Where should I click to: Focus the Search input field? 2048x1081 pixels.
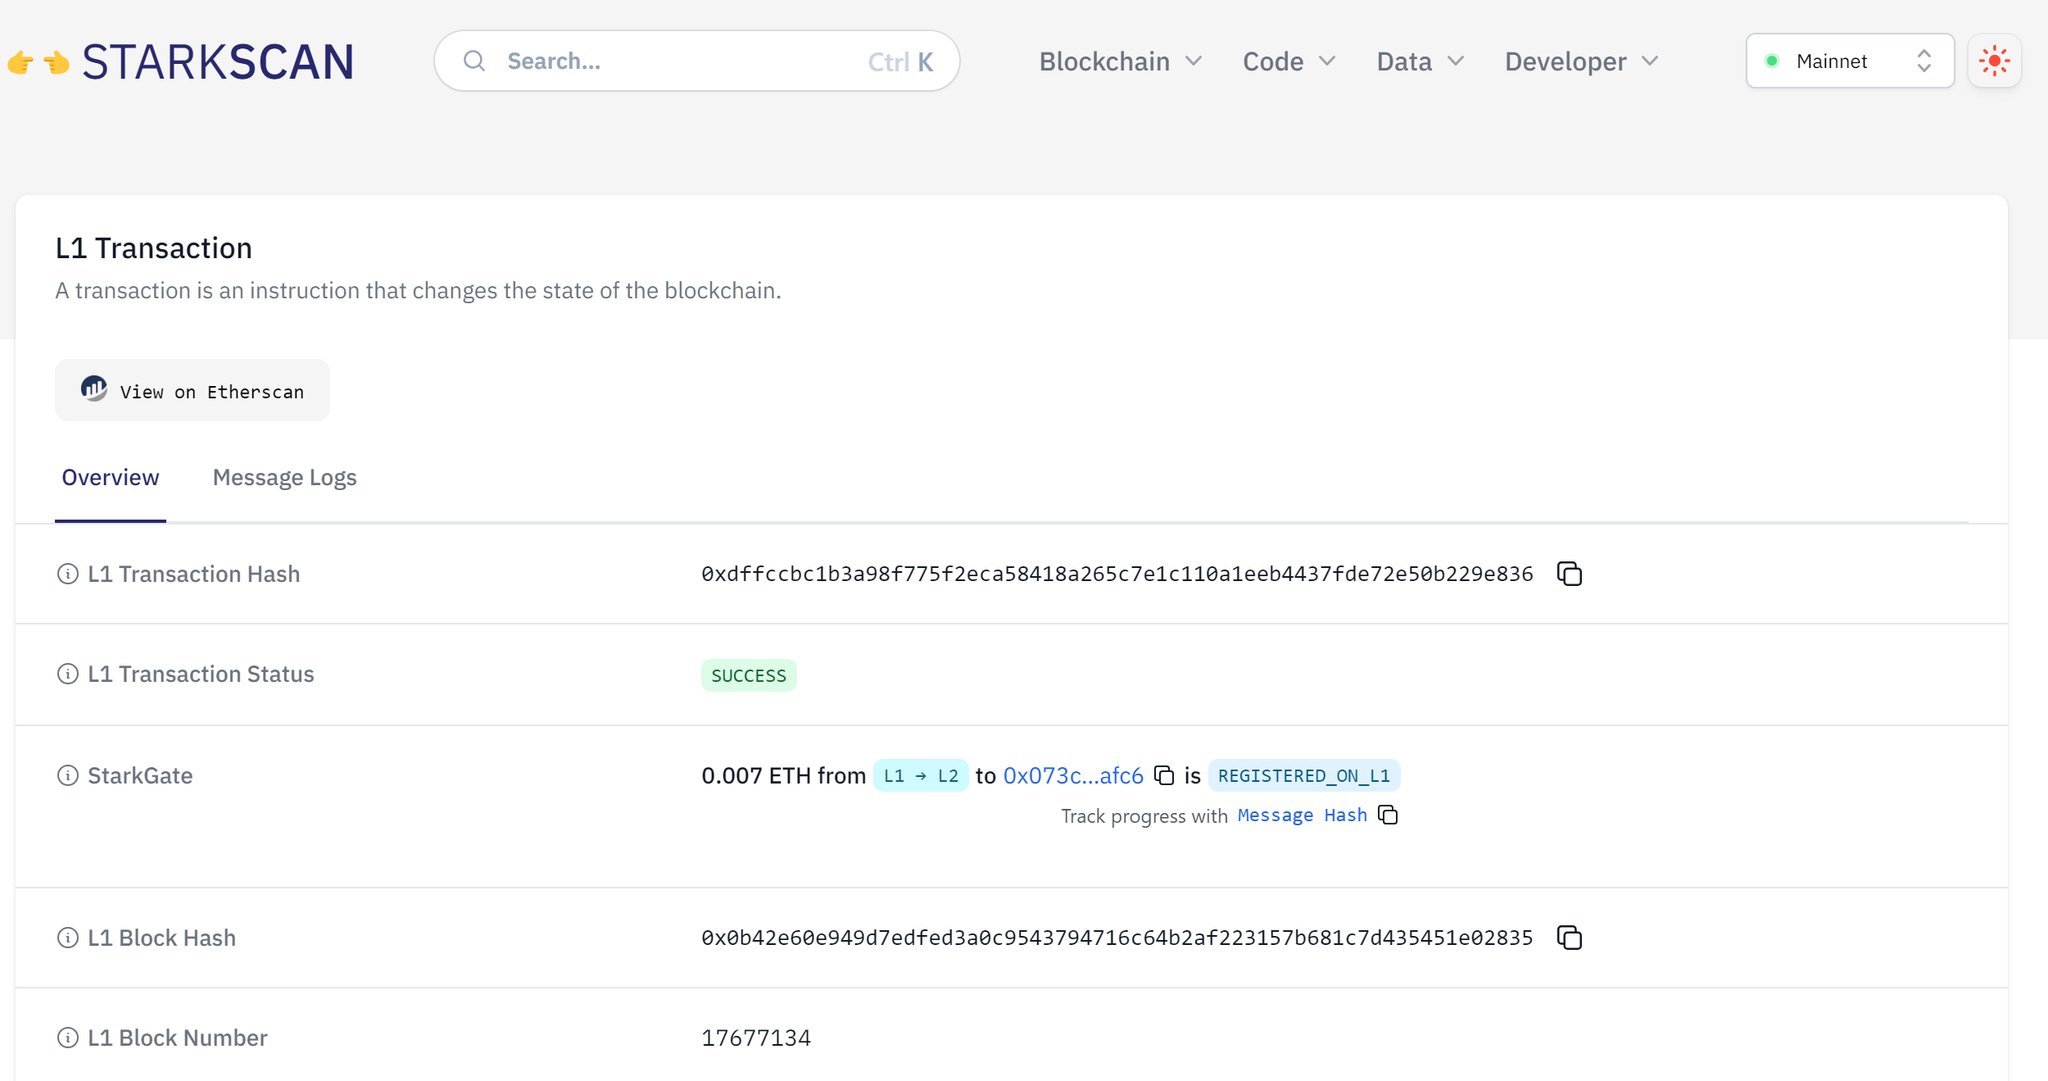point(697,61)
